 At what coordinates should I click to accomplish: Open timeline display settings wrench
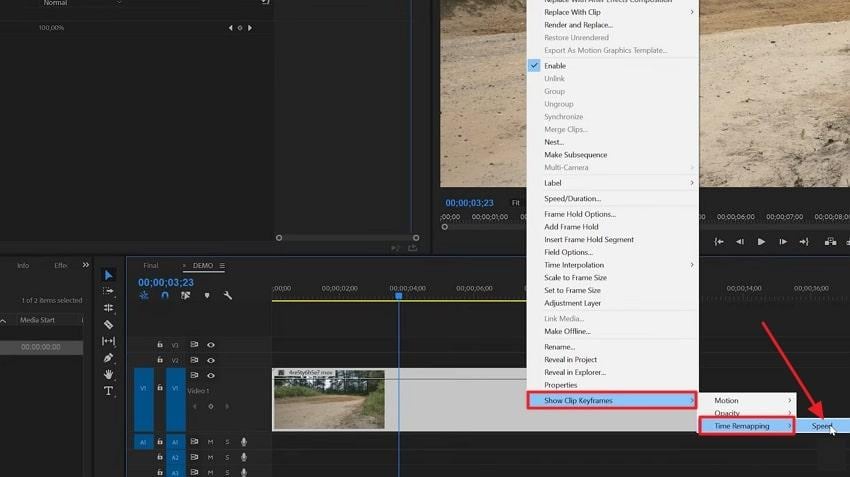click(x=228, y=295)
